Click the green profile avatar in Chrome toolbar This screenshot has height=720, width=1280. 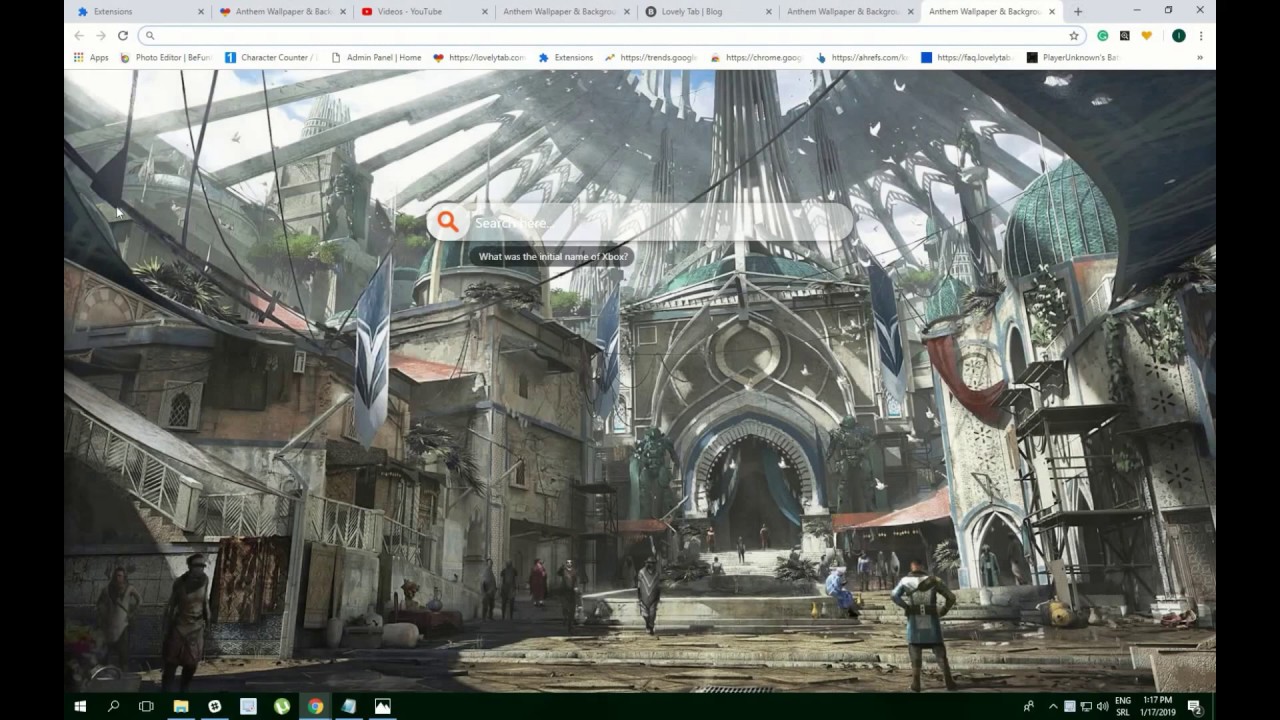tap(1178, 35)
